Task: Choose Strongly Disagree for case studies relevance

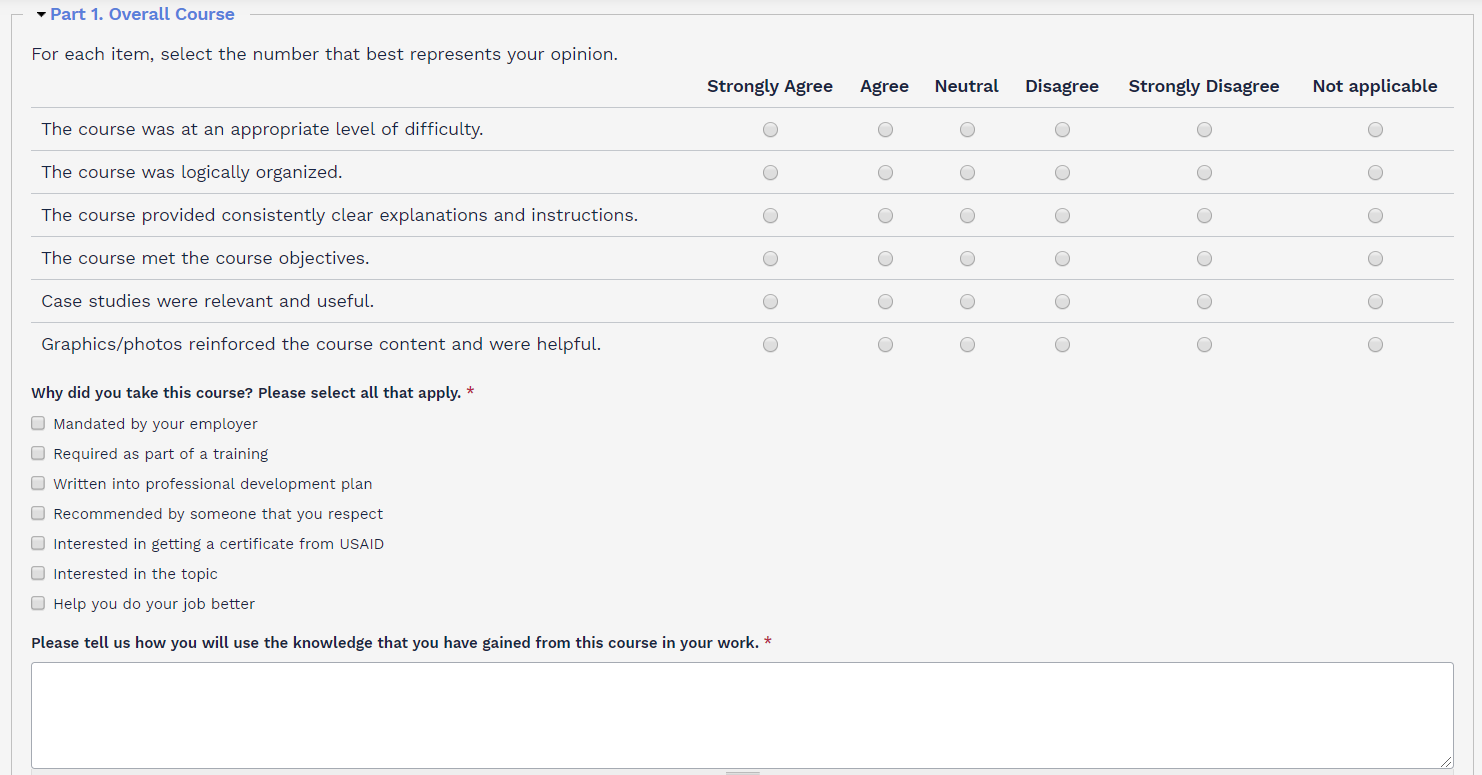Action: coord(1204,302)
